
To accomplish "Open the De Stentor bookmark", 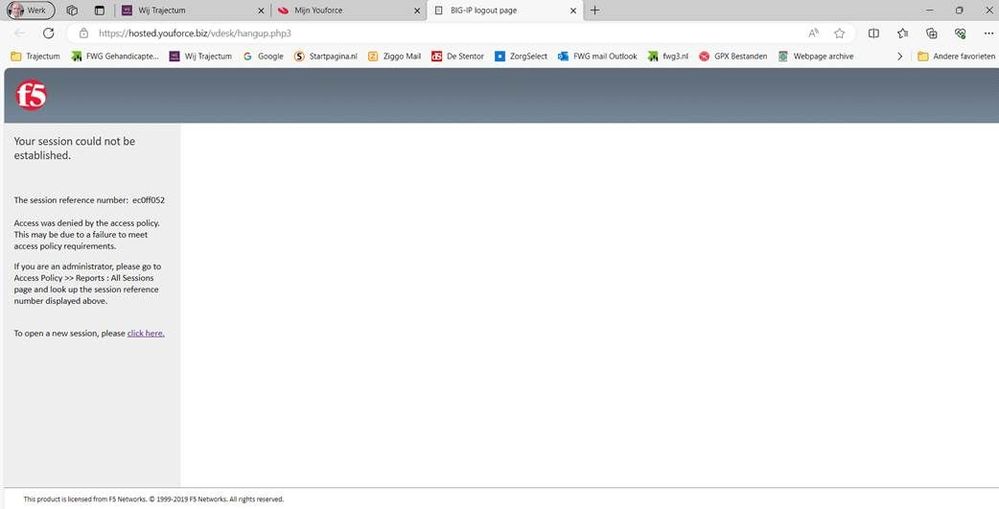I will (457, 56).
